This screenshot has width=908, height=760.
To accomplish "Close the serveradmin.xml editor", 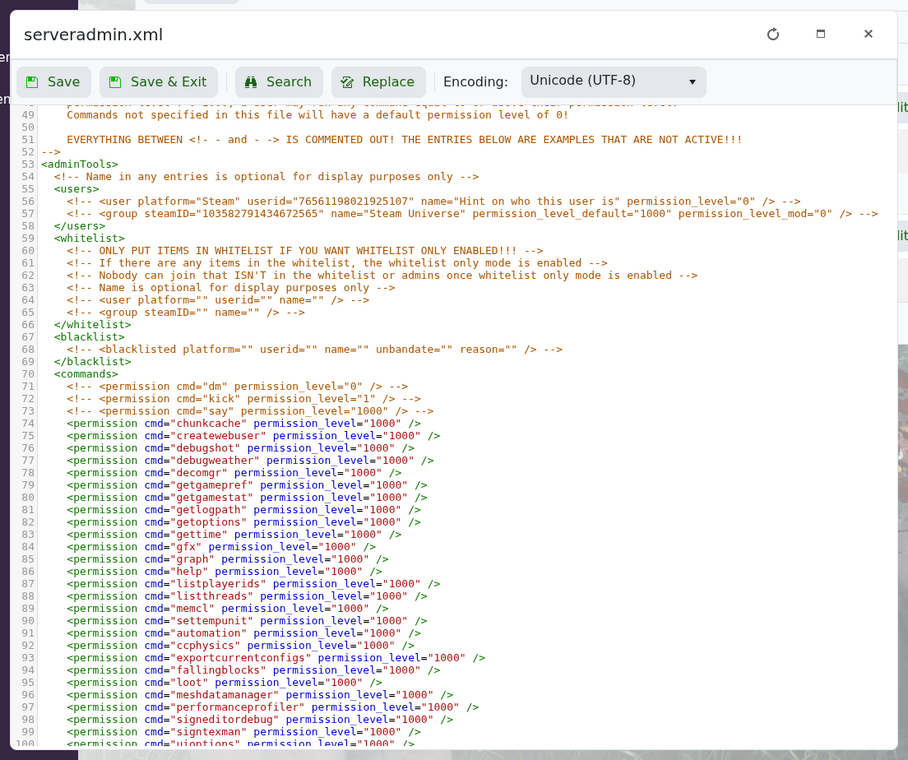I will click(x=868, y=34).
